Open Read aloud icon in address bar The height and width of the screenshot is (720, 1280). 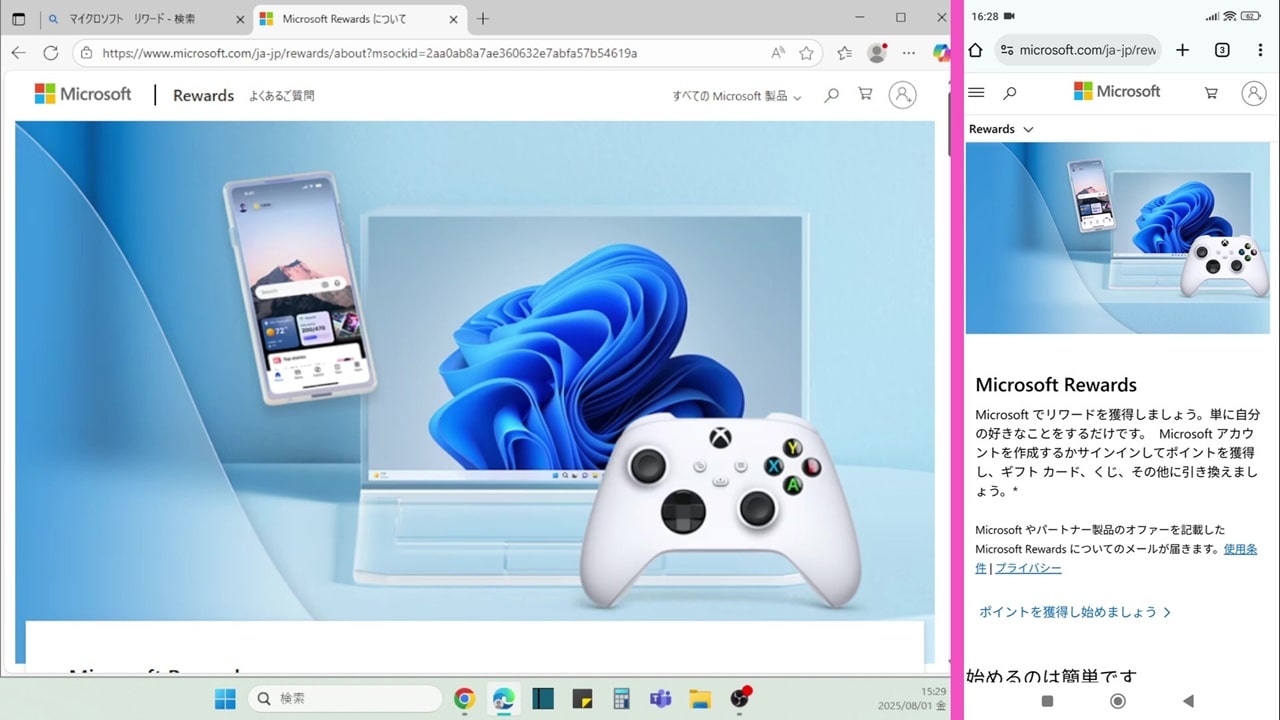coord(778,53)
